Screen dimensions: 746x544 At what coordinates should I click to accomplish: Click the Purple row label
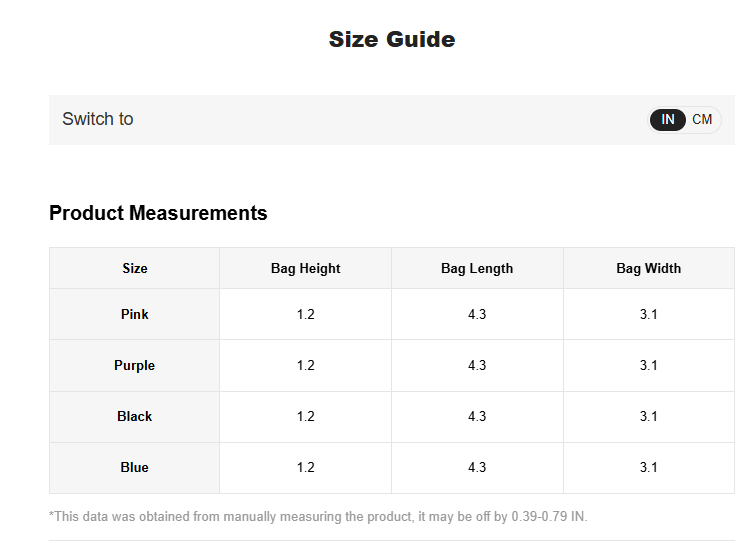click(135, 366)
